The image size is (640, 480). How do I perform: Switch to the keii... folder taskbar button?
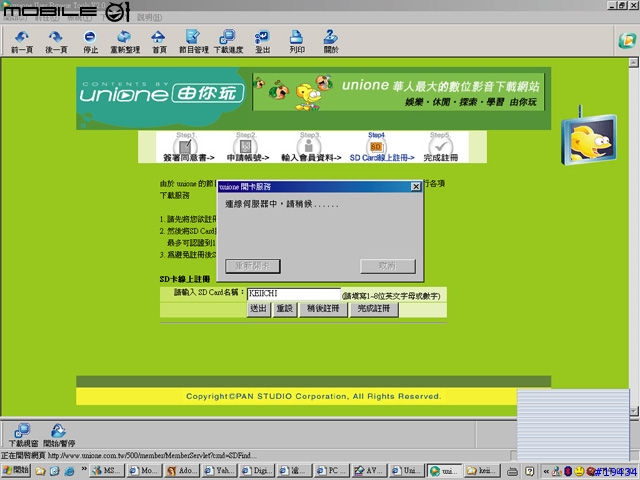pyautogui.click(x=483, y=471)
